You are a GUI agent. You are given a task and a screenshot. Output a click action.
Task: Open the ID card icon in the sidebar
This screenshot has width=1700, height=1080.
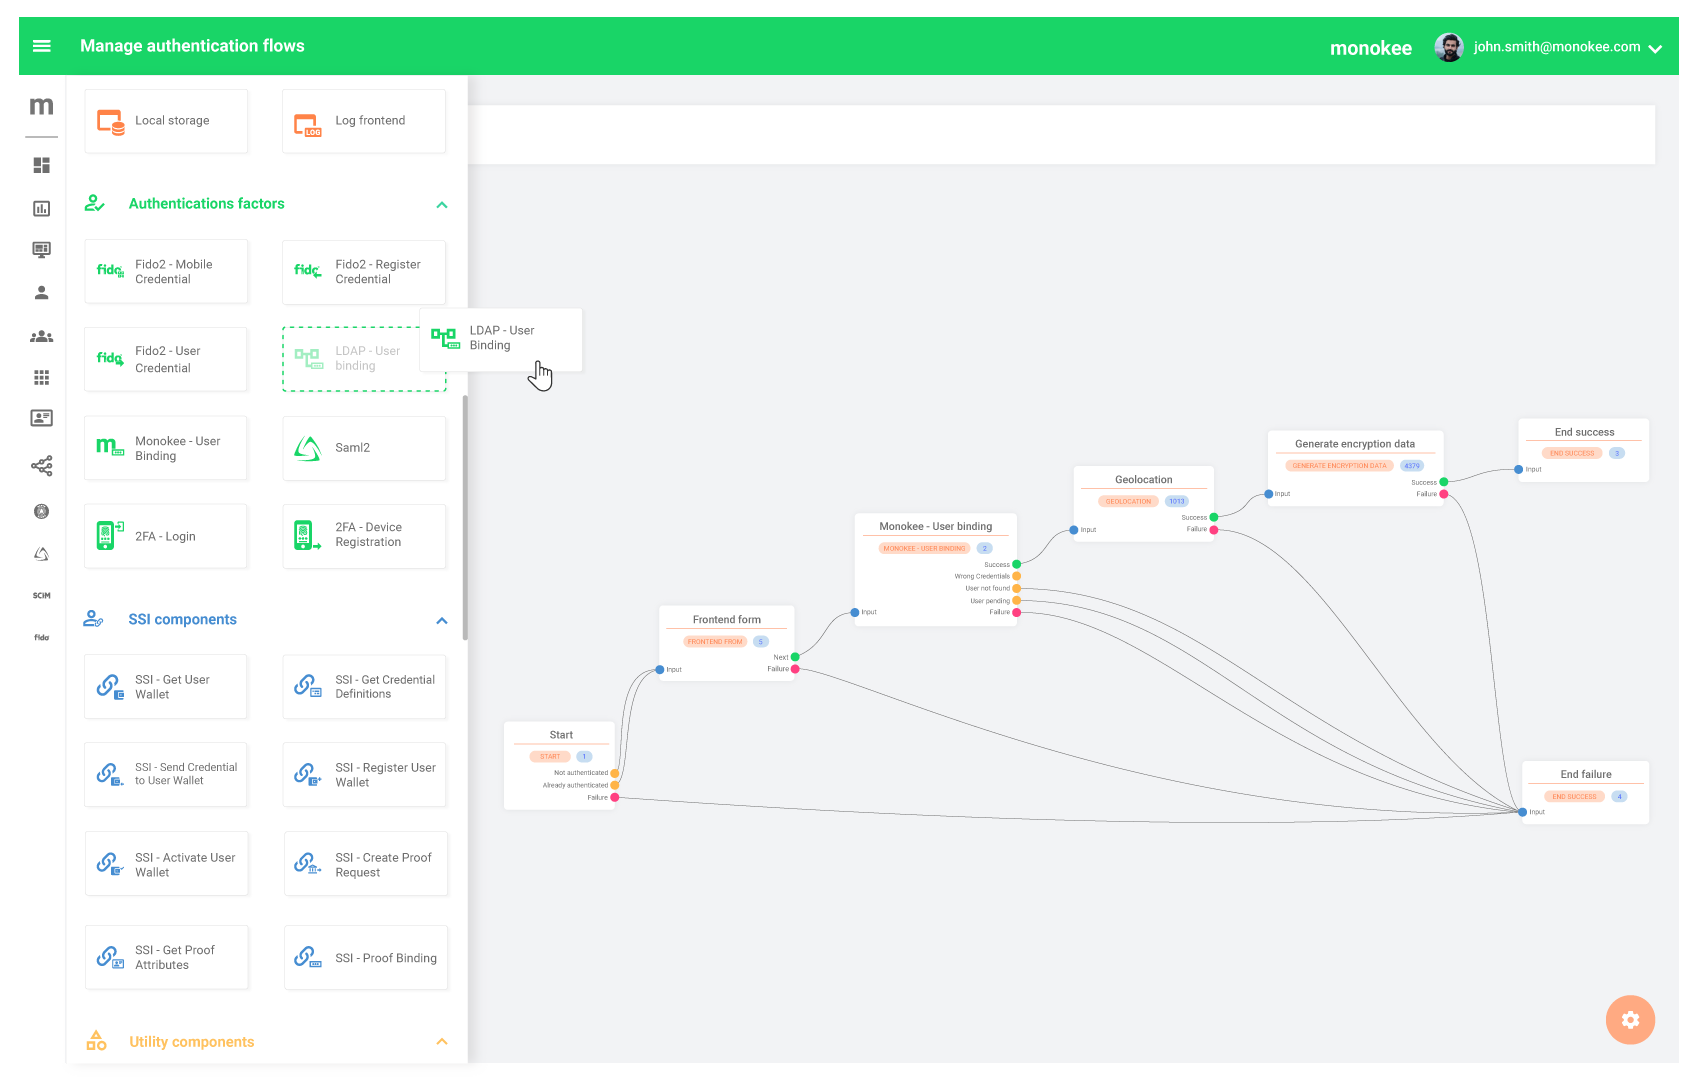(42, 418)
